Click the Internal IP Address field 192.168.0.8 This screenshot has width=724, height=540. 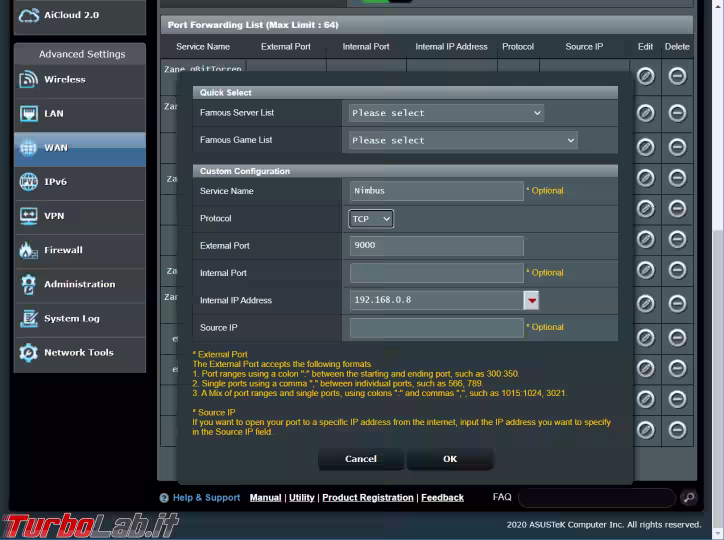pyautogui.click(x=437, y=300)
